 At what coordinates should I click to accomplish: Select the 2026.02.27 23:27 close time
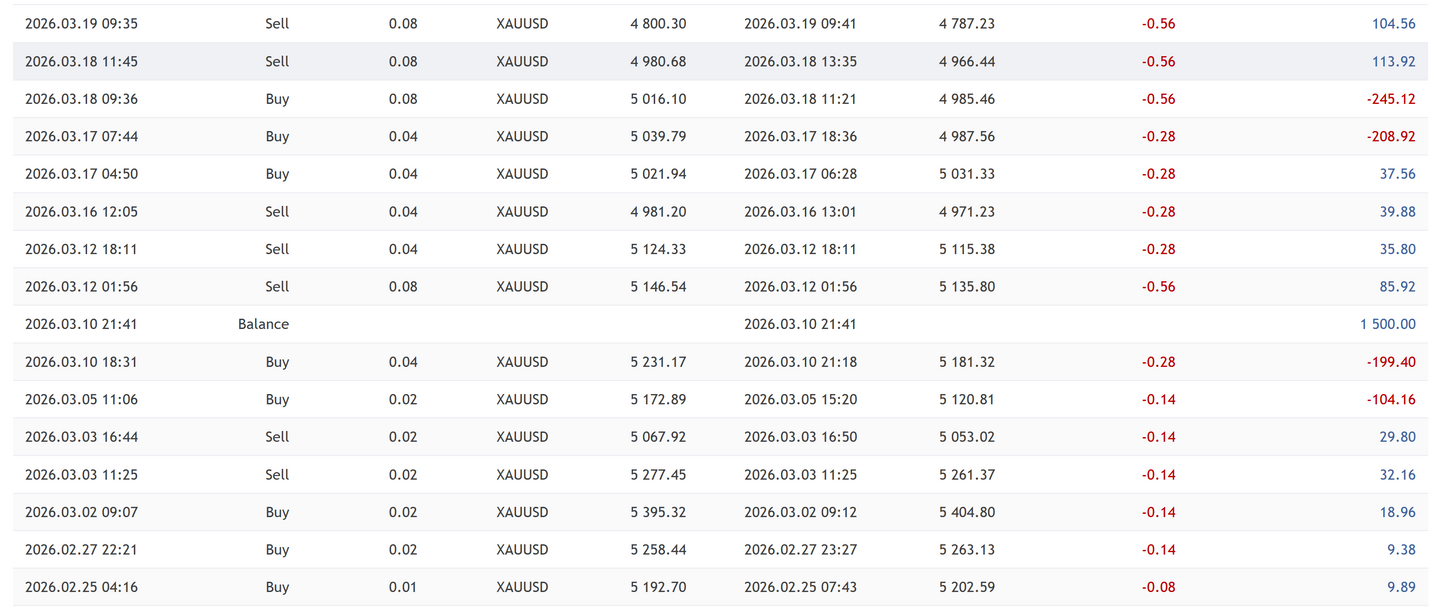(x=800, y=550)
